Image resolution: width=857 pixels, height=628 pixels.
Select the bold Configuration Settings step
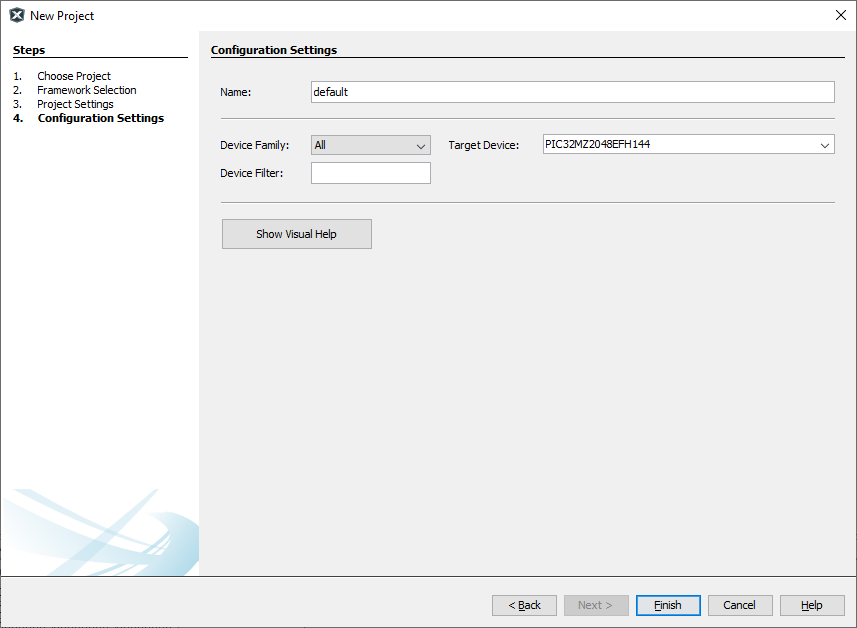100,118
